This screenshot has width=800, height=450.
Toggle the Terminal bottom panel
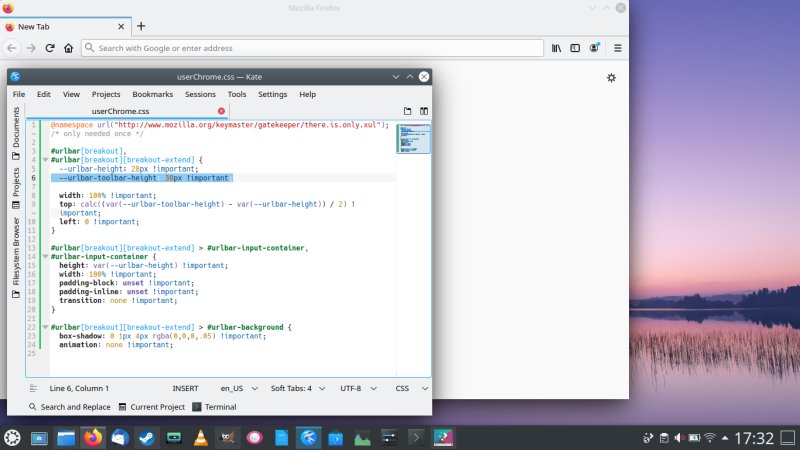coord(214,407)
